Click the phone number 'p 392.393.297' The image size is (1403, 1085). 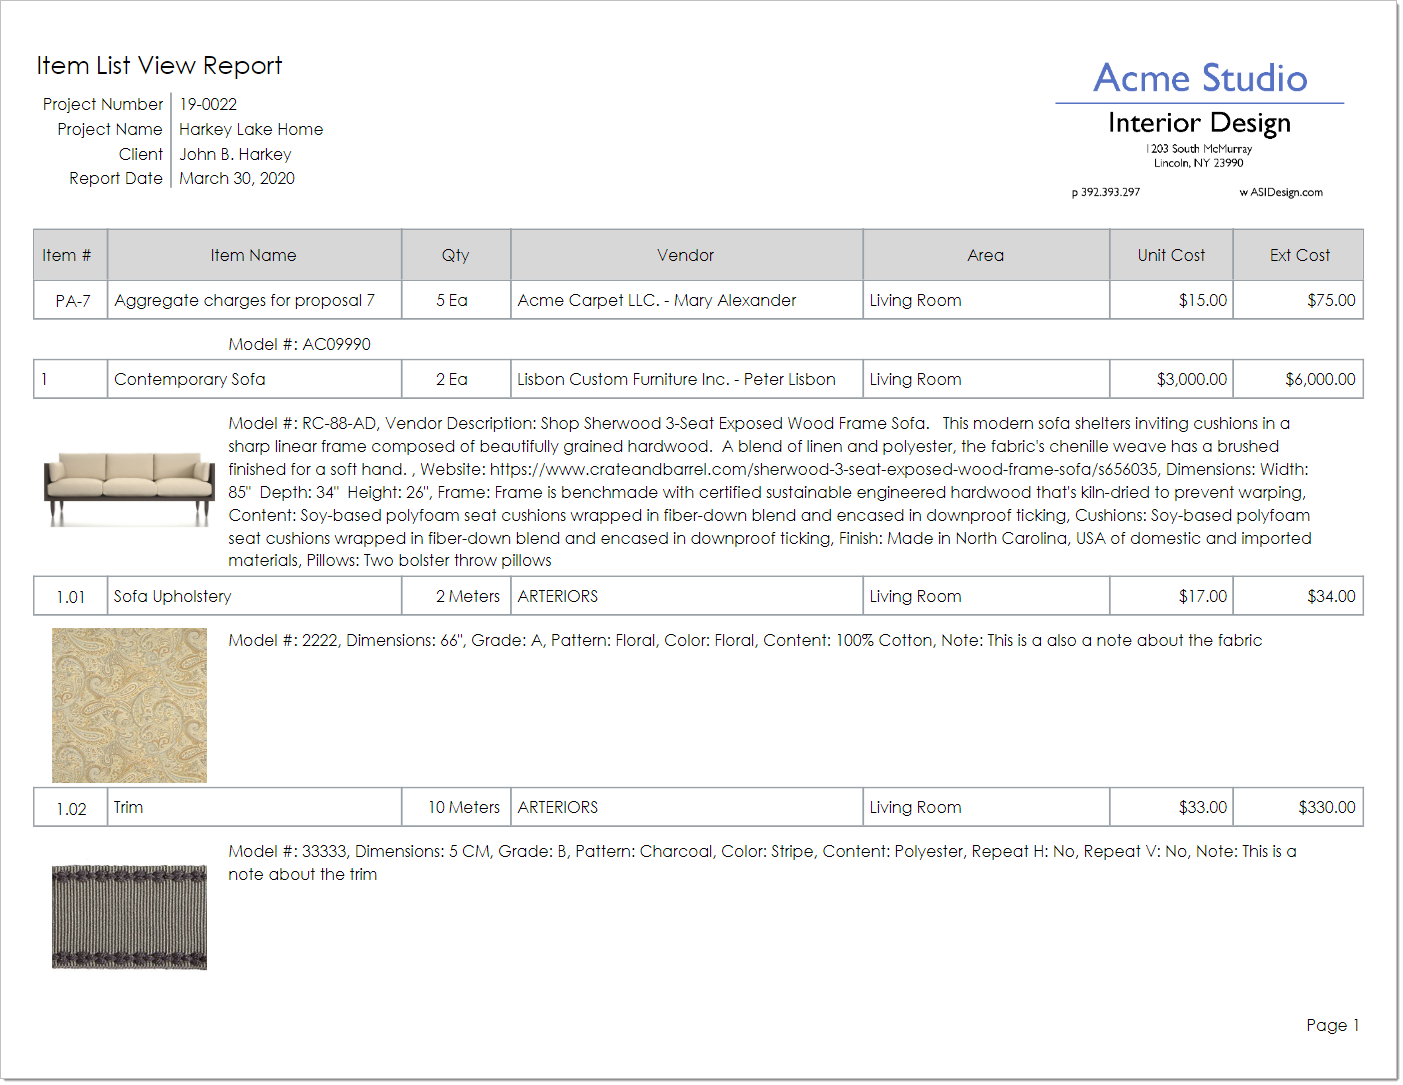(x=1106, y=192)
